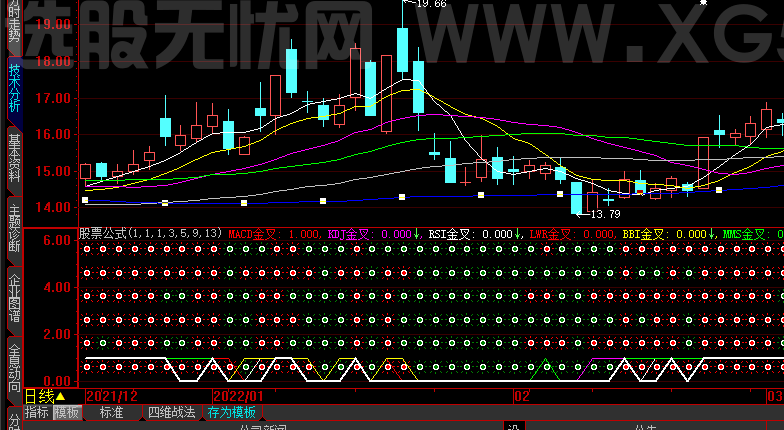This screenshot has height=430, width=784.
Task: Click the 2022/01 date label
Action: tap(238, 396)
